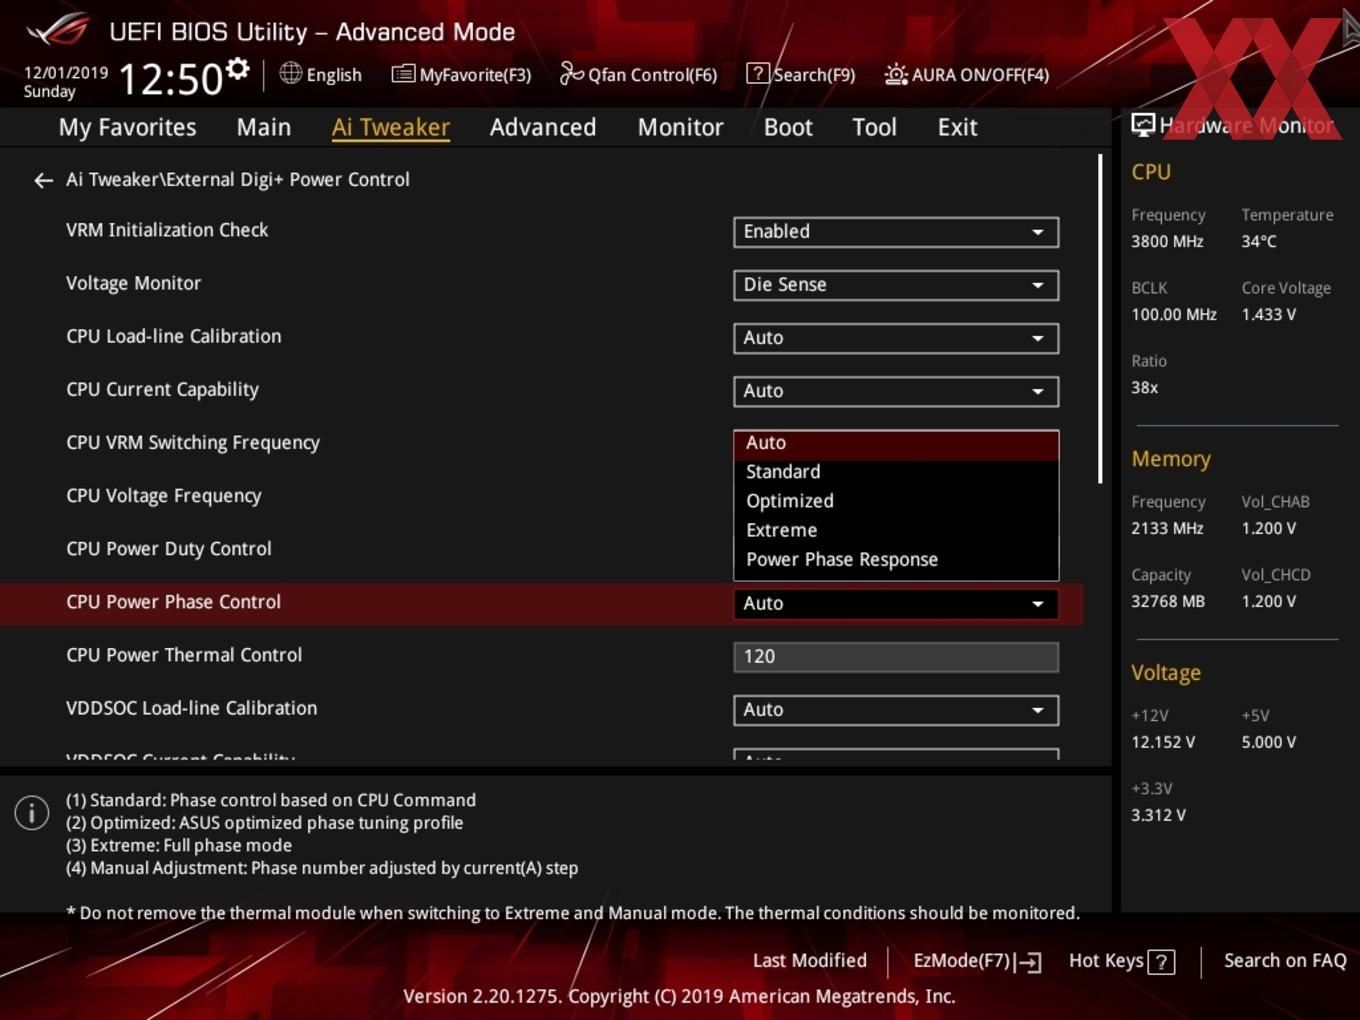This screenshot has width=1360, height=1020.
Task: Select CPU Voltage Frequency label
Action: [x=164, y=496]
